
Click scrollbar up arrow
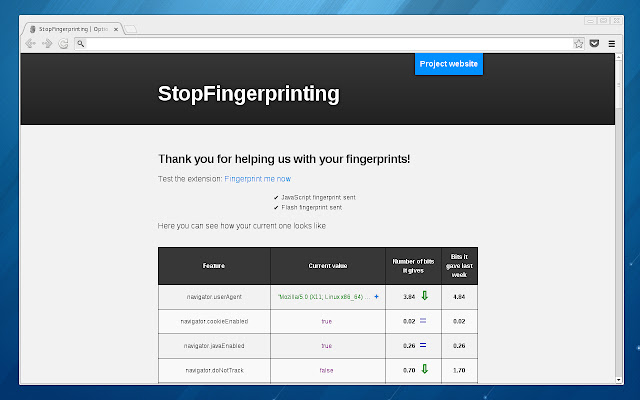(618, 57)
